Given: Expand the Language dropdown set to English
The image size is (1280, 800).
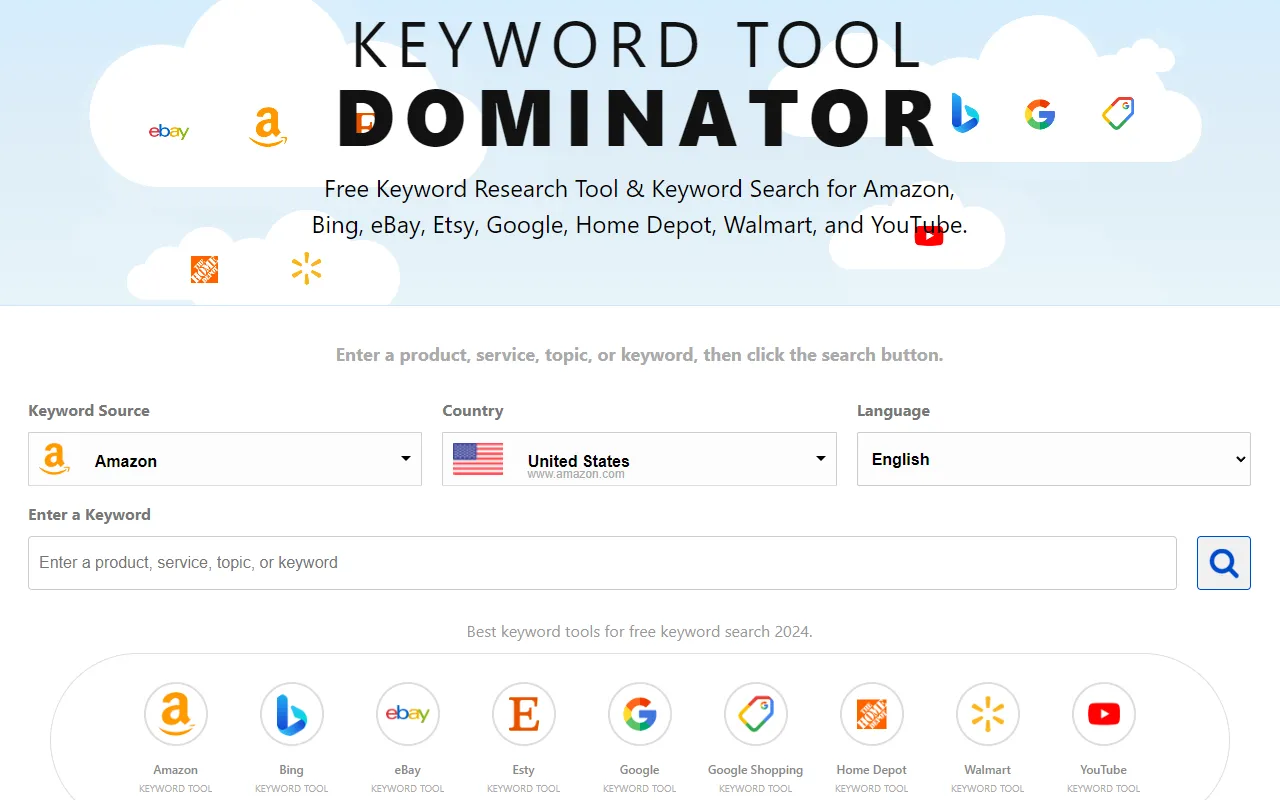Looking at the screenshot, I should click(x=1054, y=459).
